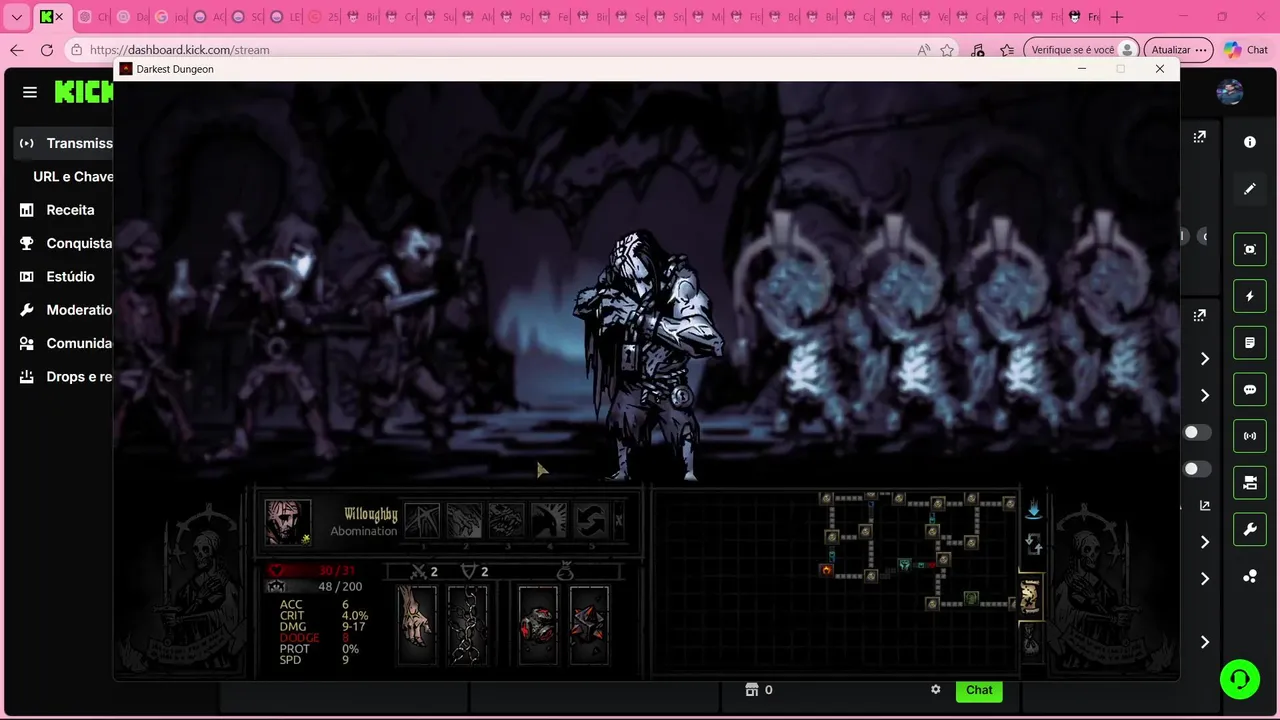Open URL e Chave sidebar entry
1280x720 pixels.
coord(73,176)
